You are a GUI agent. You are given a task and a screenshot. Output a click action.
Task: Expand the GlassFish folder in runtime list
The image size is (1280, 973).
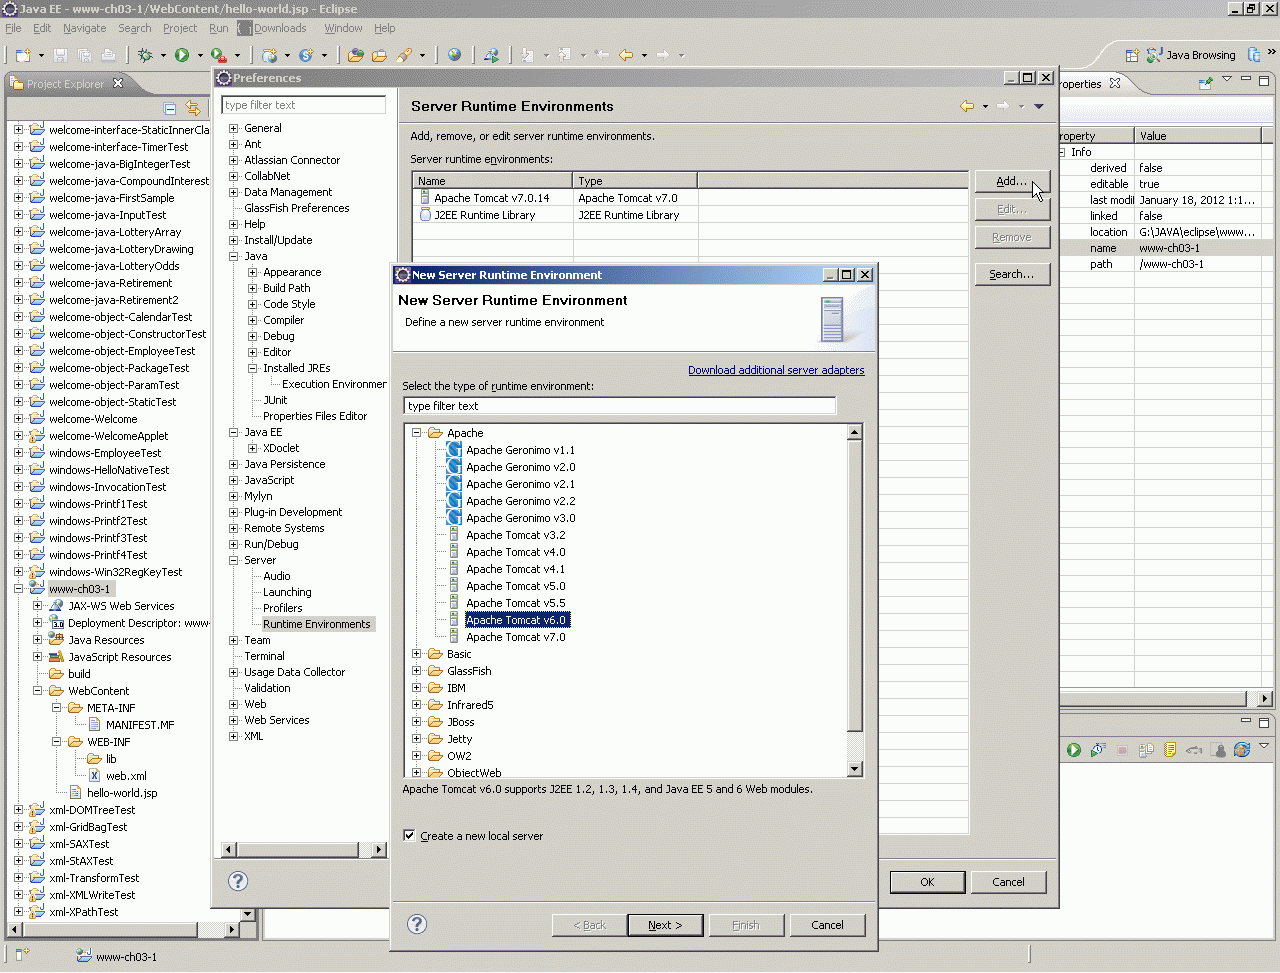point(417,671)
